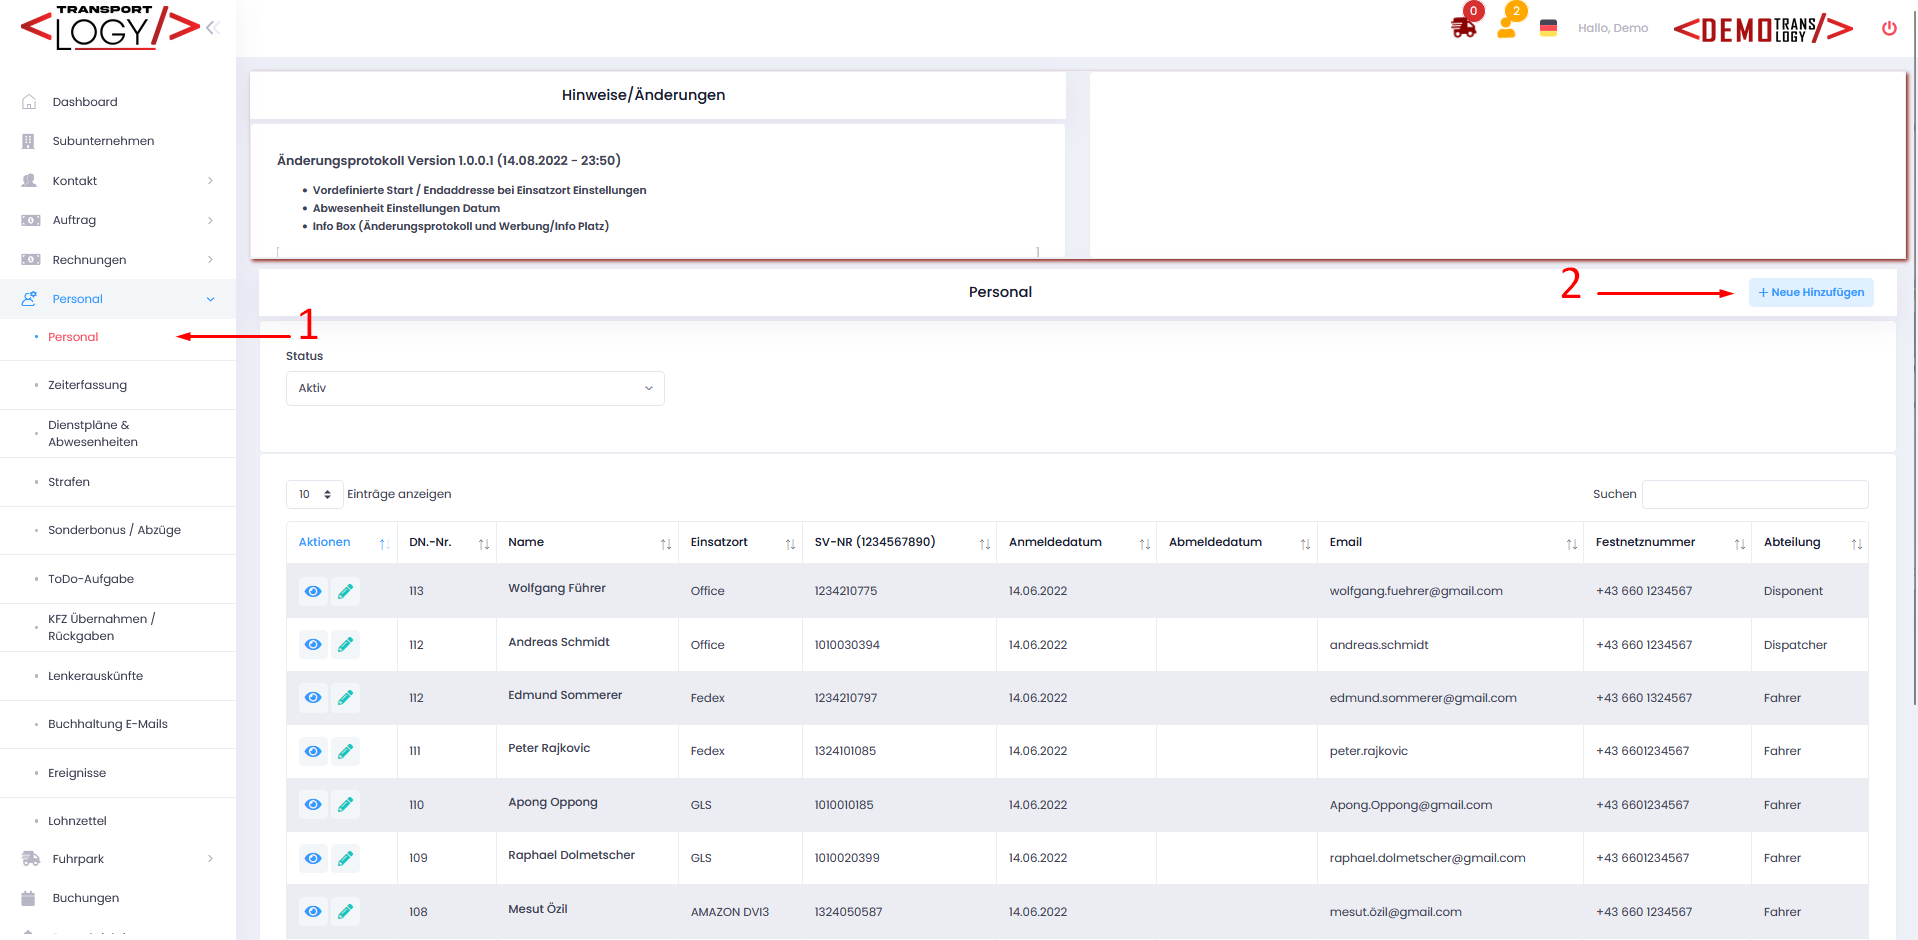Open Zeiterfassung in the sidebar
This screenshot has height=940, width=1918.
(x=87, y=385)
